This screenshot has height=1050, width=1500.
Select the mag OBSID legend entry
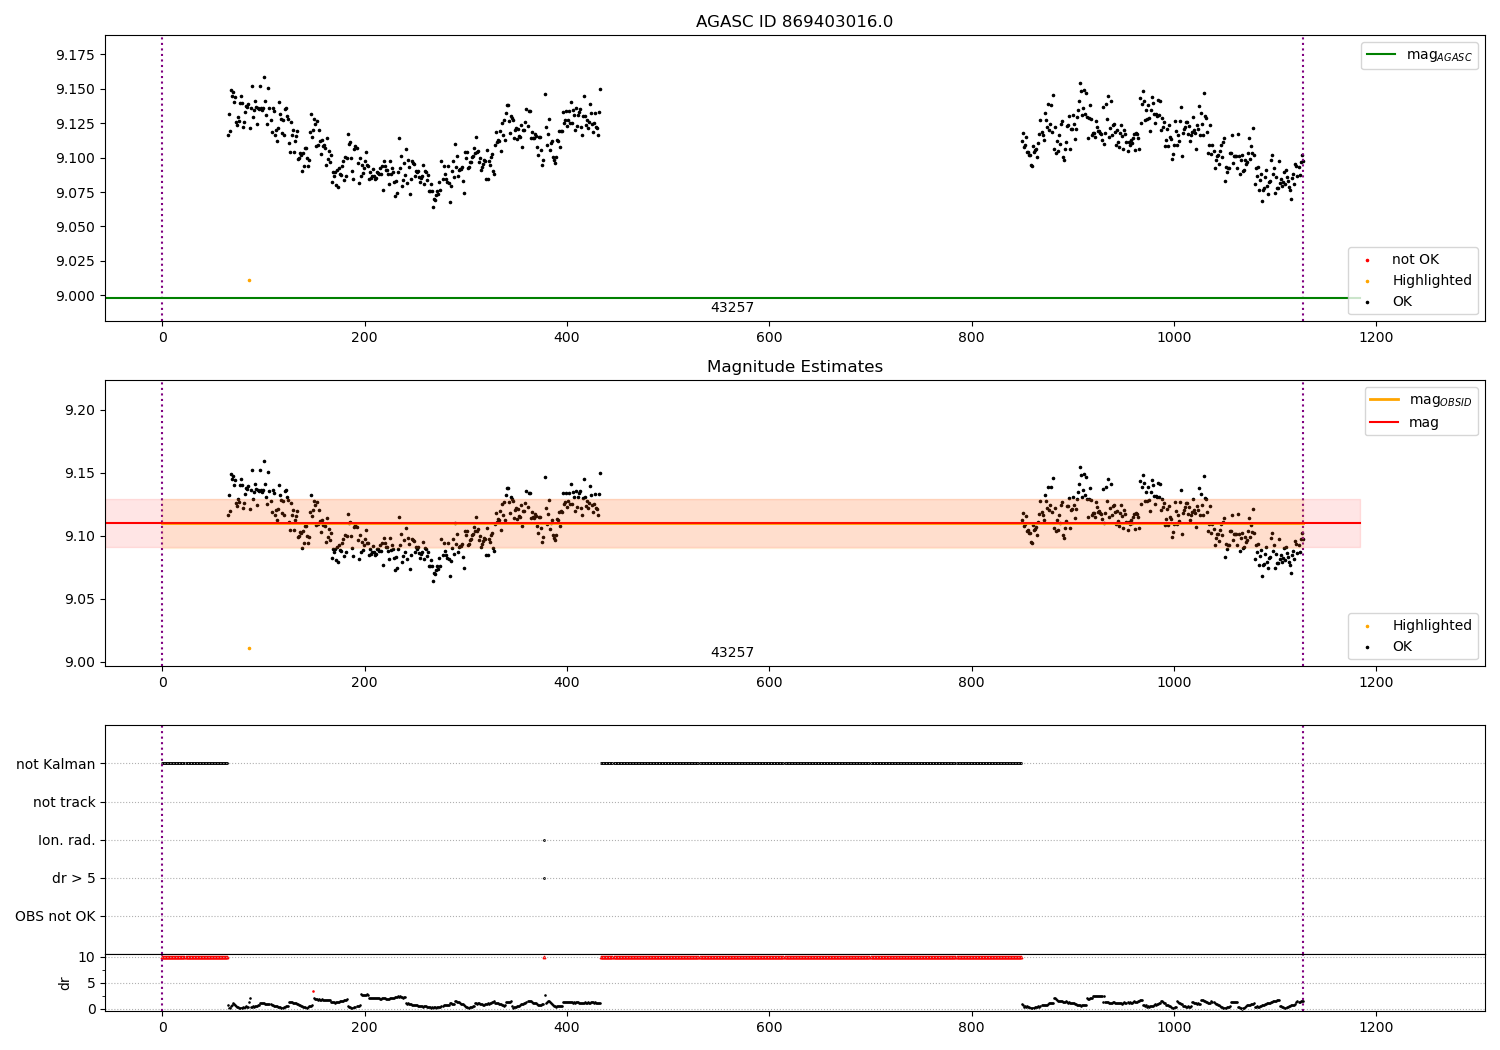1420,400
